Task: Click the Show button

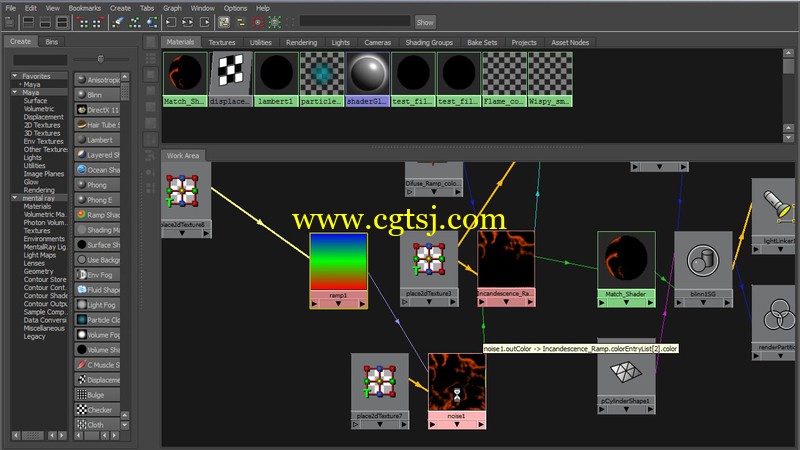Action: [425, 22]
